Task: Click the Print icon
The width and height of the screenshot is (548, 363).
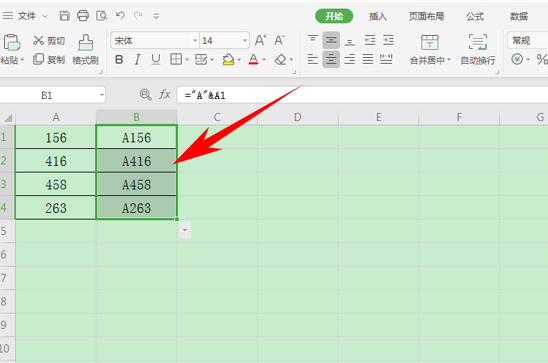Action: (83, 16)
